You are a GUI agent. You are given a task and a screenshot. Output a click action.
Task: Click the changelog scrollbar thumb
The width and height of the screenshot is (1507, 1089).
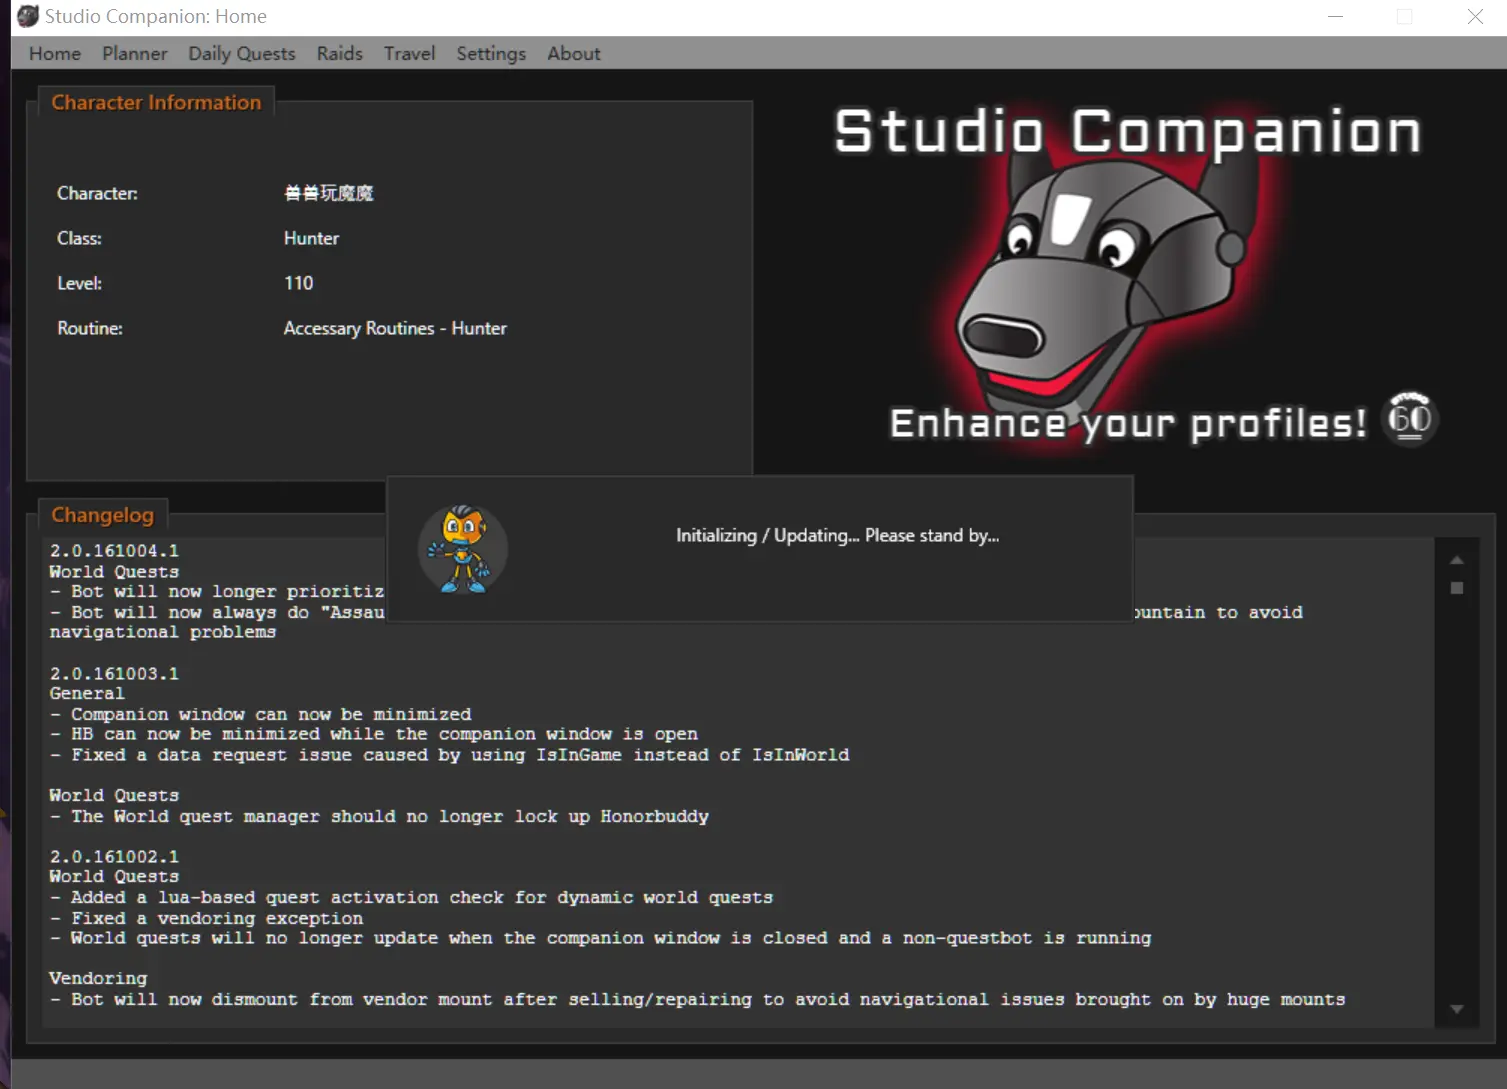tap(1457, 588)
